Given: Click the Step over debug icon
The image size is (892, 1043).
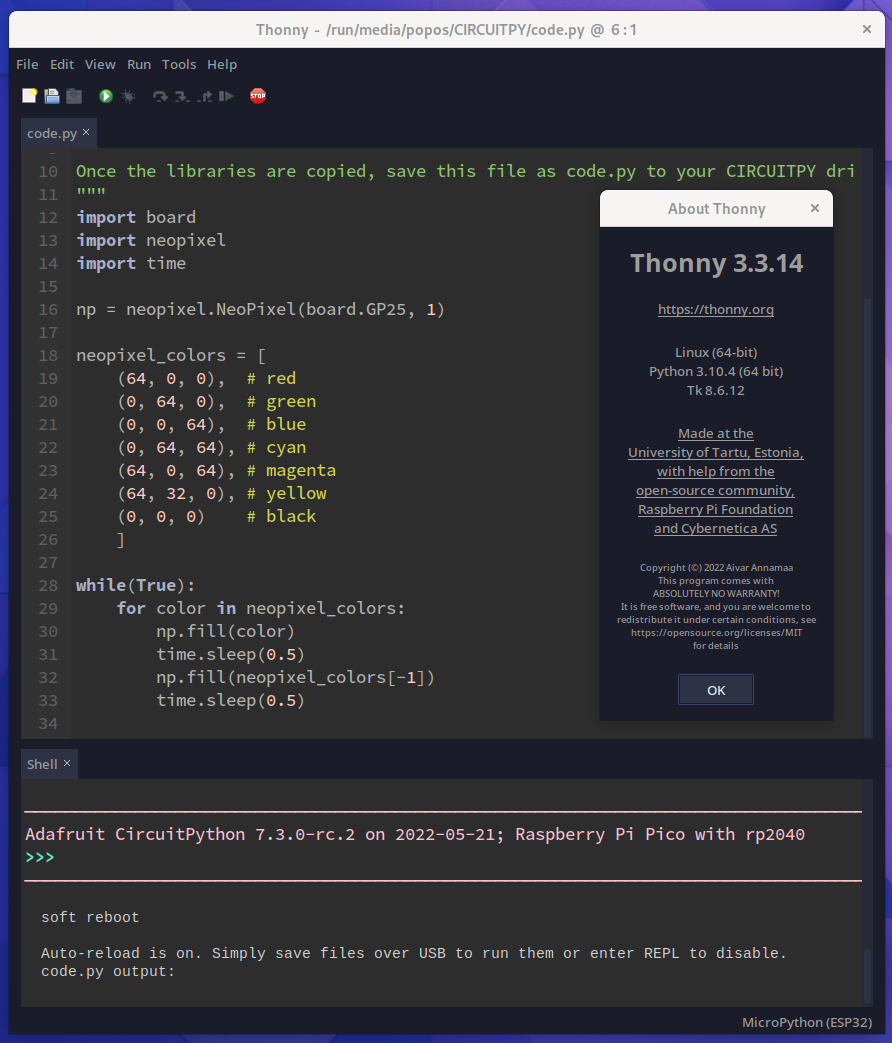Looking at the screenshot, I should pos(160,96).
